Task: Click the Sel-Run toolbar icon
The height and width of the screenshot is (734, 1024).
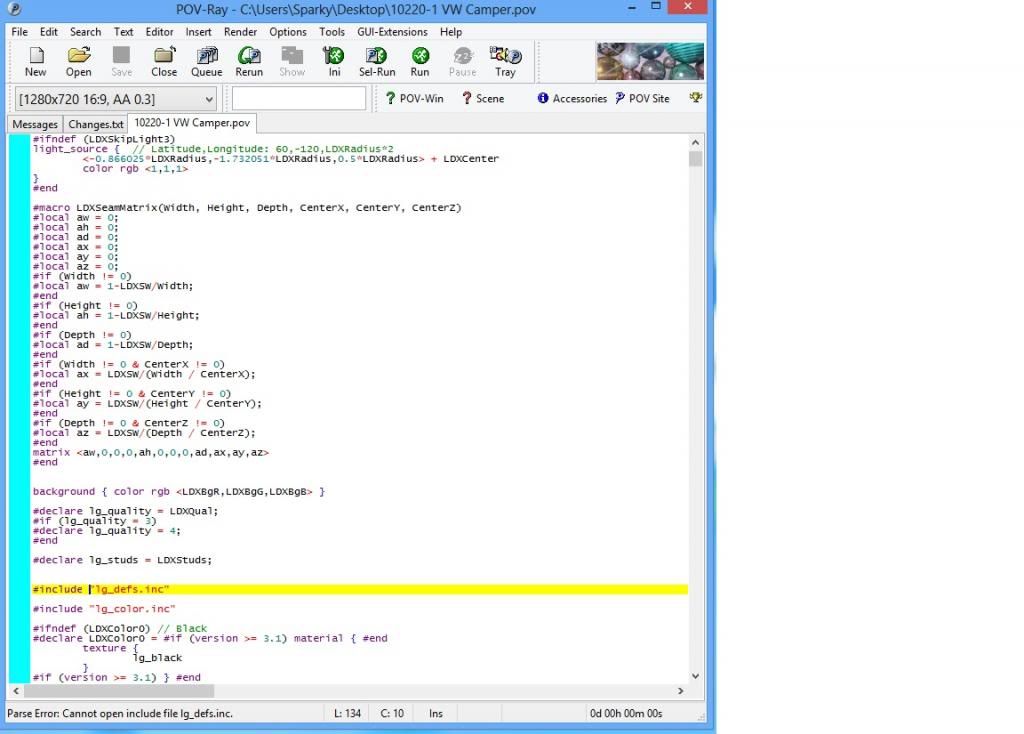Action: (377, 61)
